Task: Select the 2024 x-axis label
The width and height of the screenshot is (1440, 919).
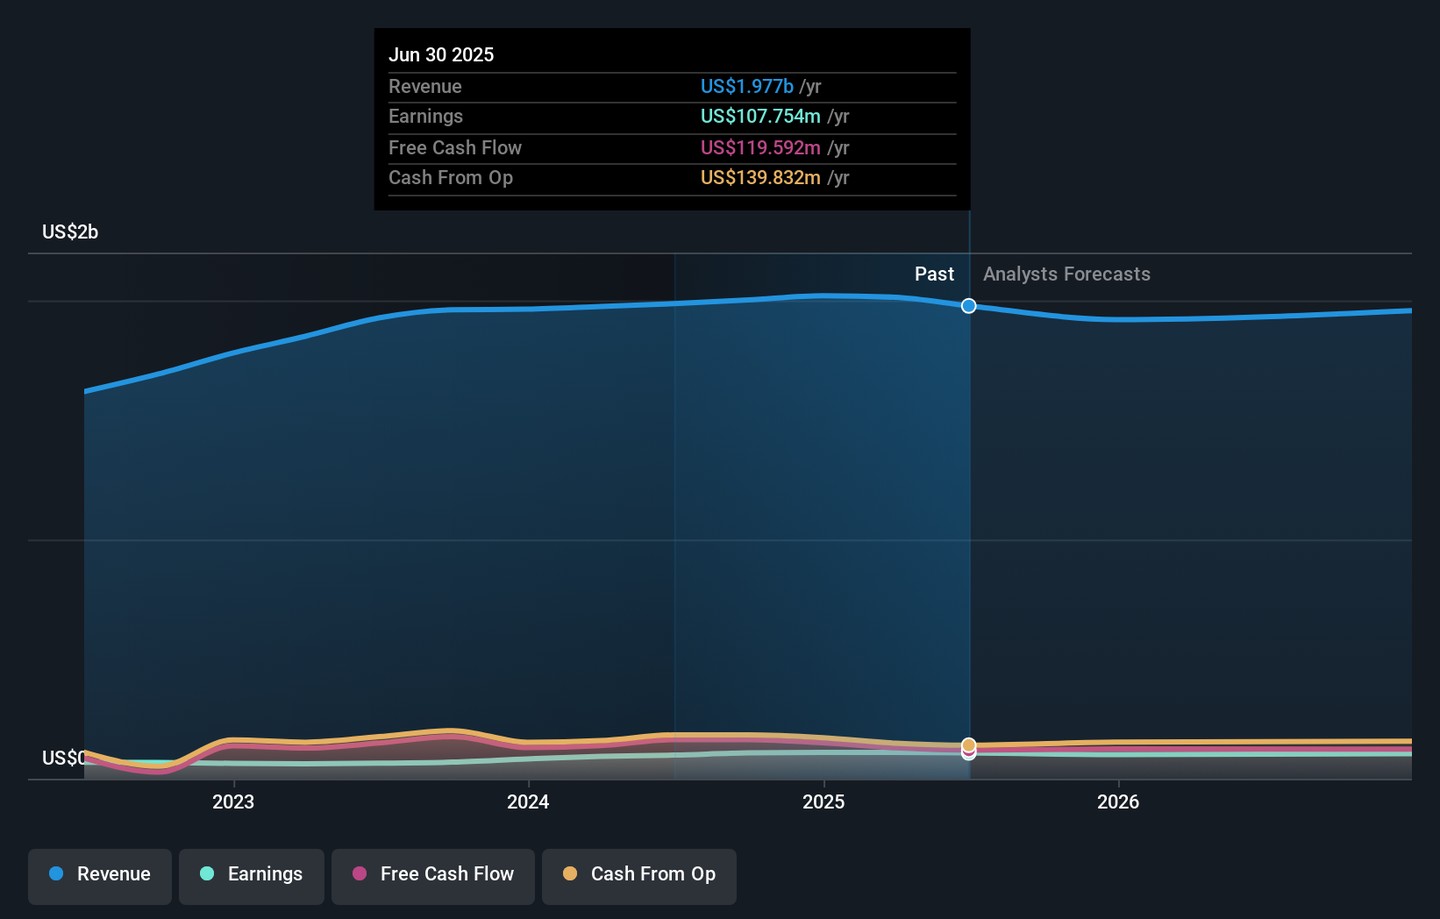Action: [528, 802]
